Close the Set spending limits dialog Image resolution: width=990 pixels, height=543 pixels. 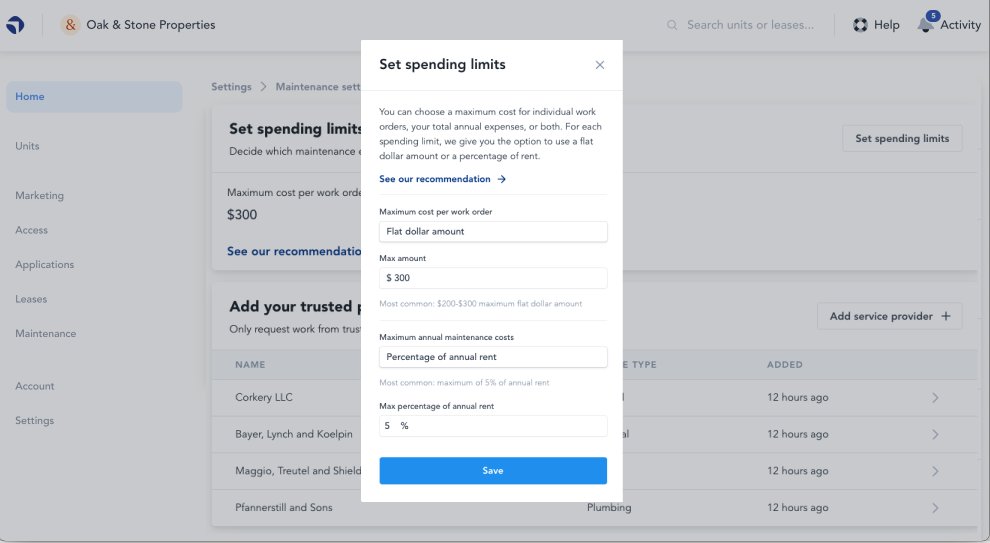coord(600,65)
